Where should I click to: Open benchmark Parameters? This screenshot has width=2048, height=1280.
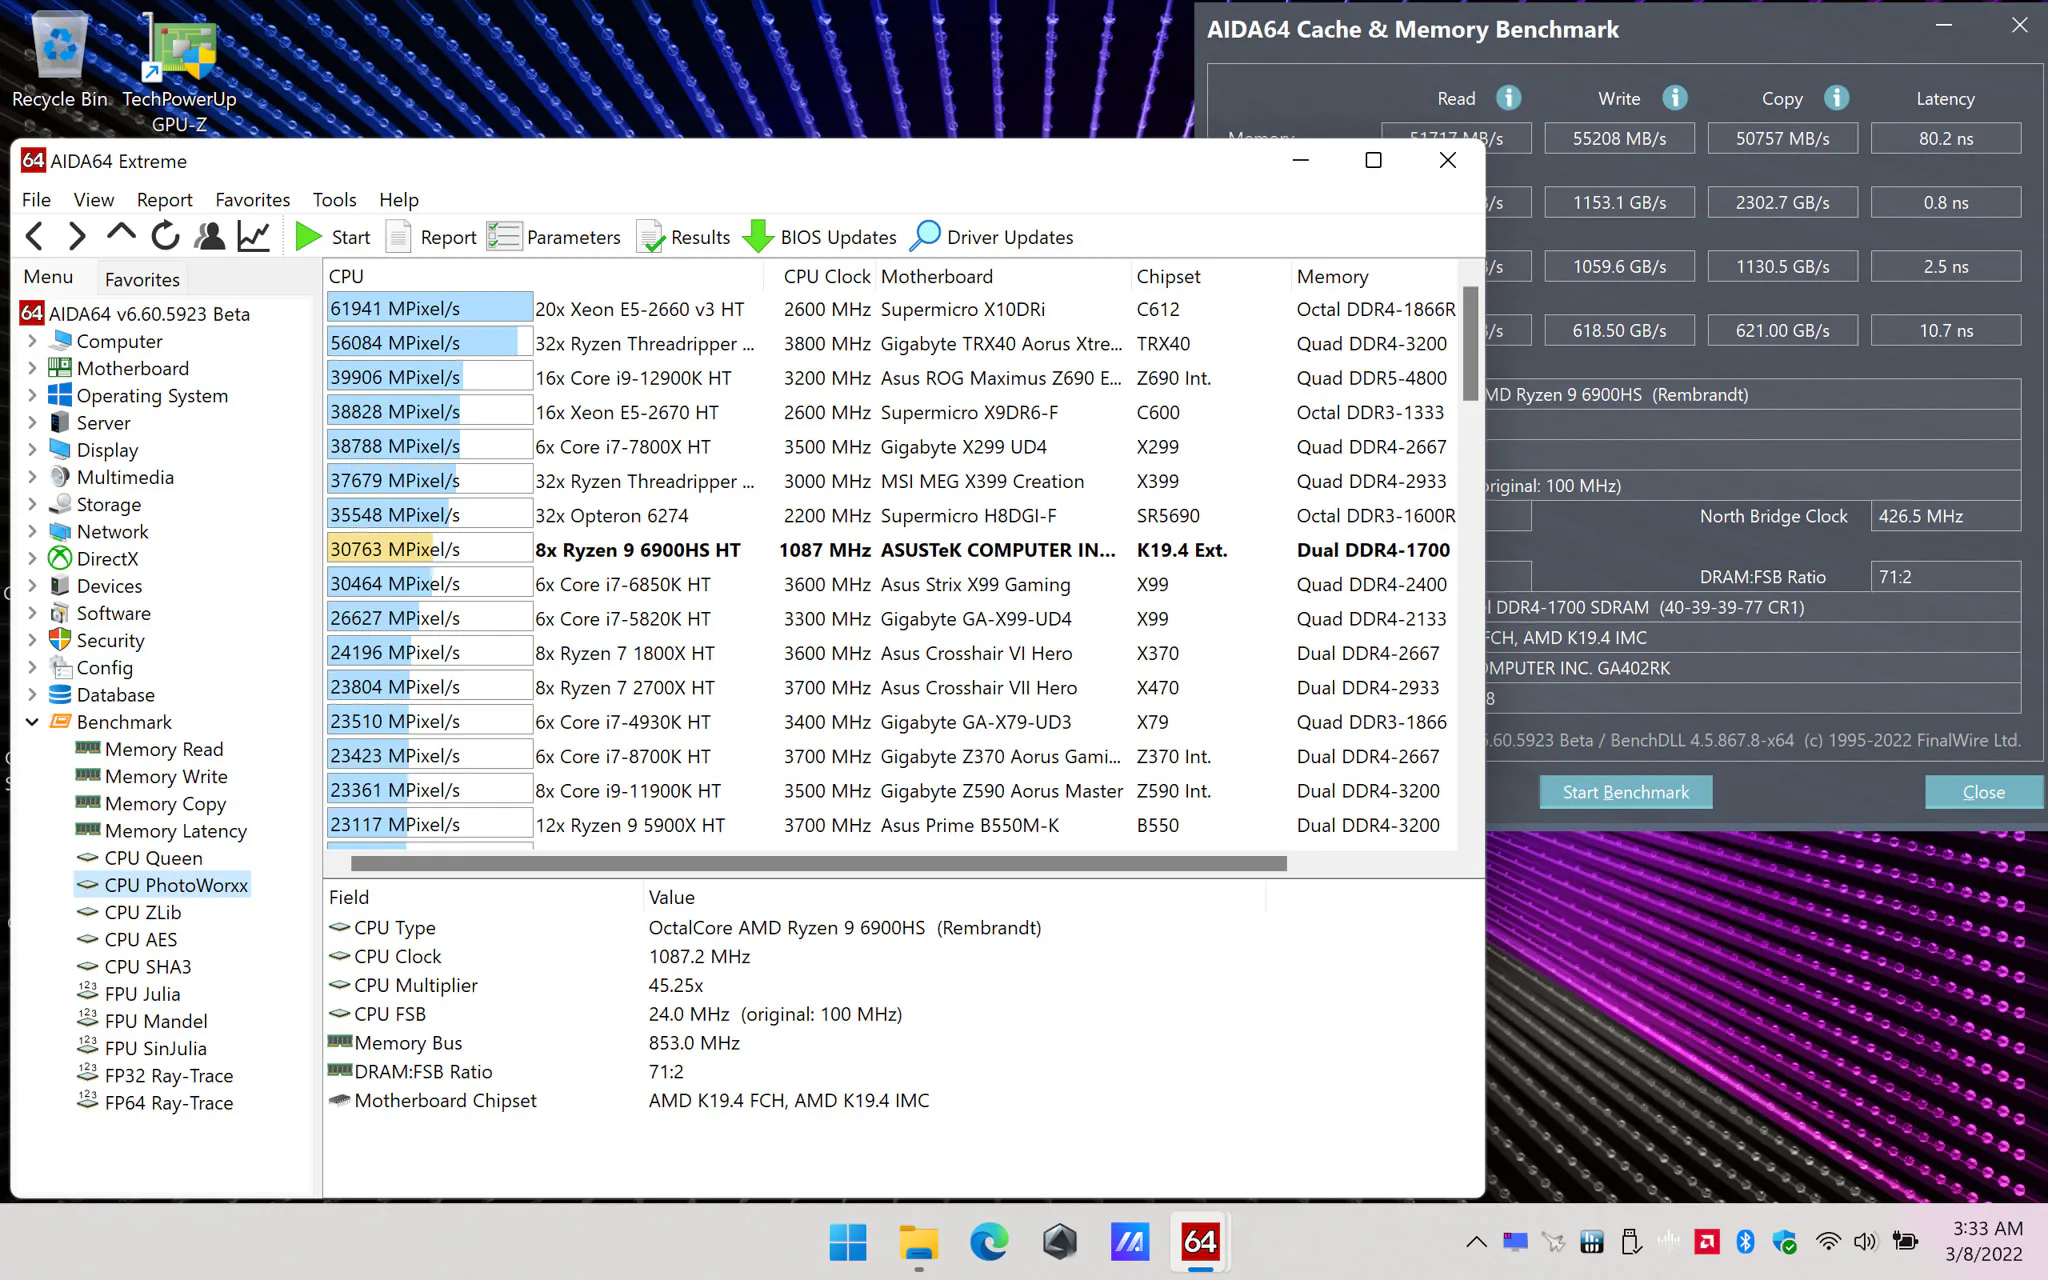[x=553, y=237]
